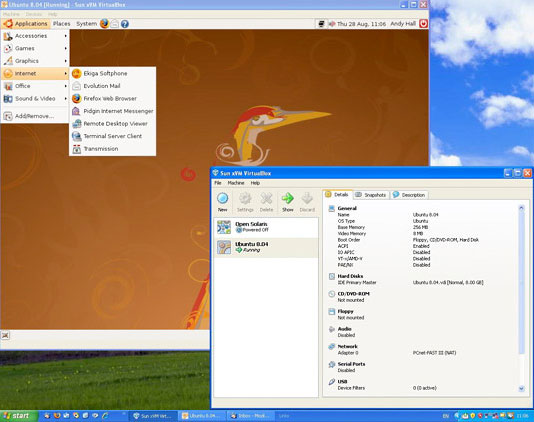The height and width of the screenshot is (422, 534).
Task: Switch to Inbox taskbar button
Action: [x=251, y=416]
